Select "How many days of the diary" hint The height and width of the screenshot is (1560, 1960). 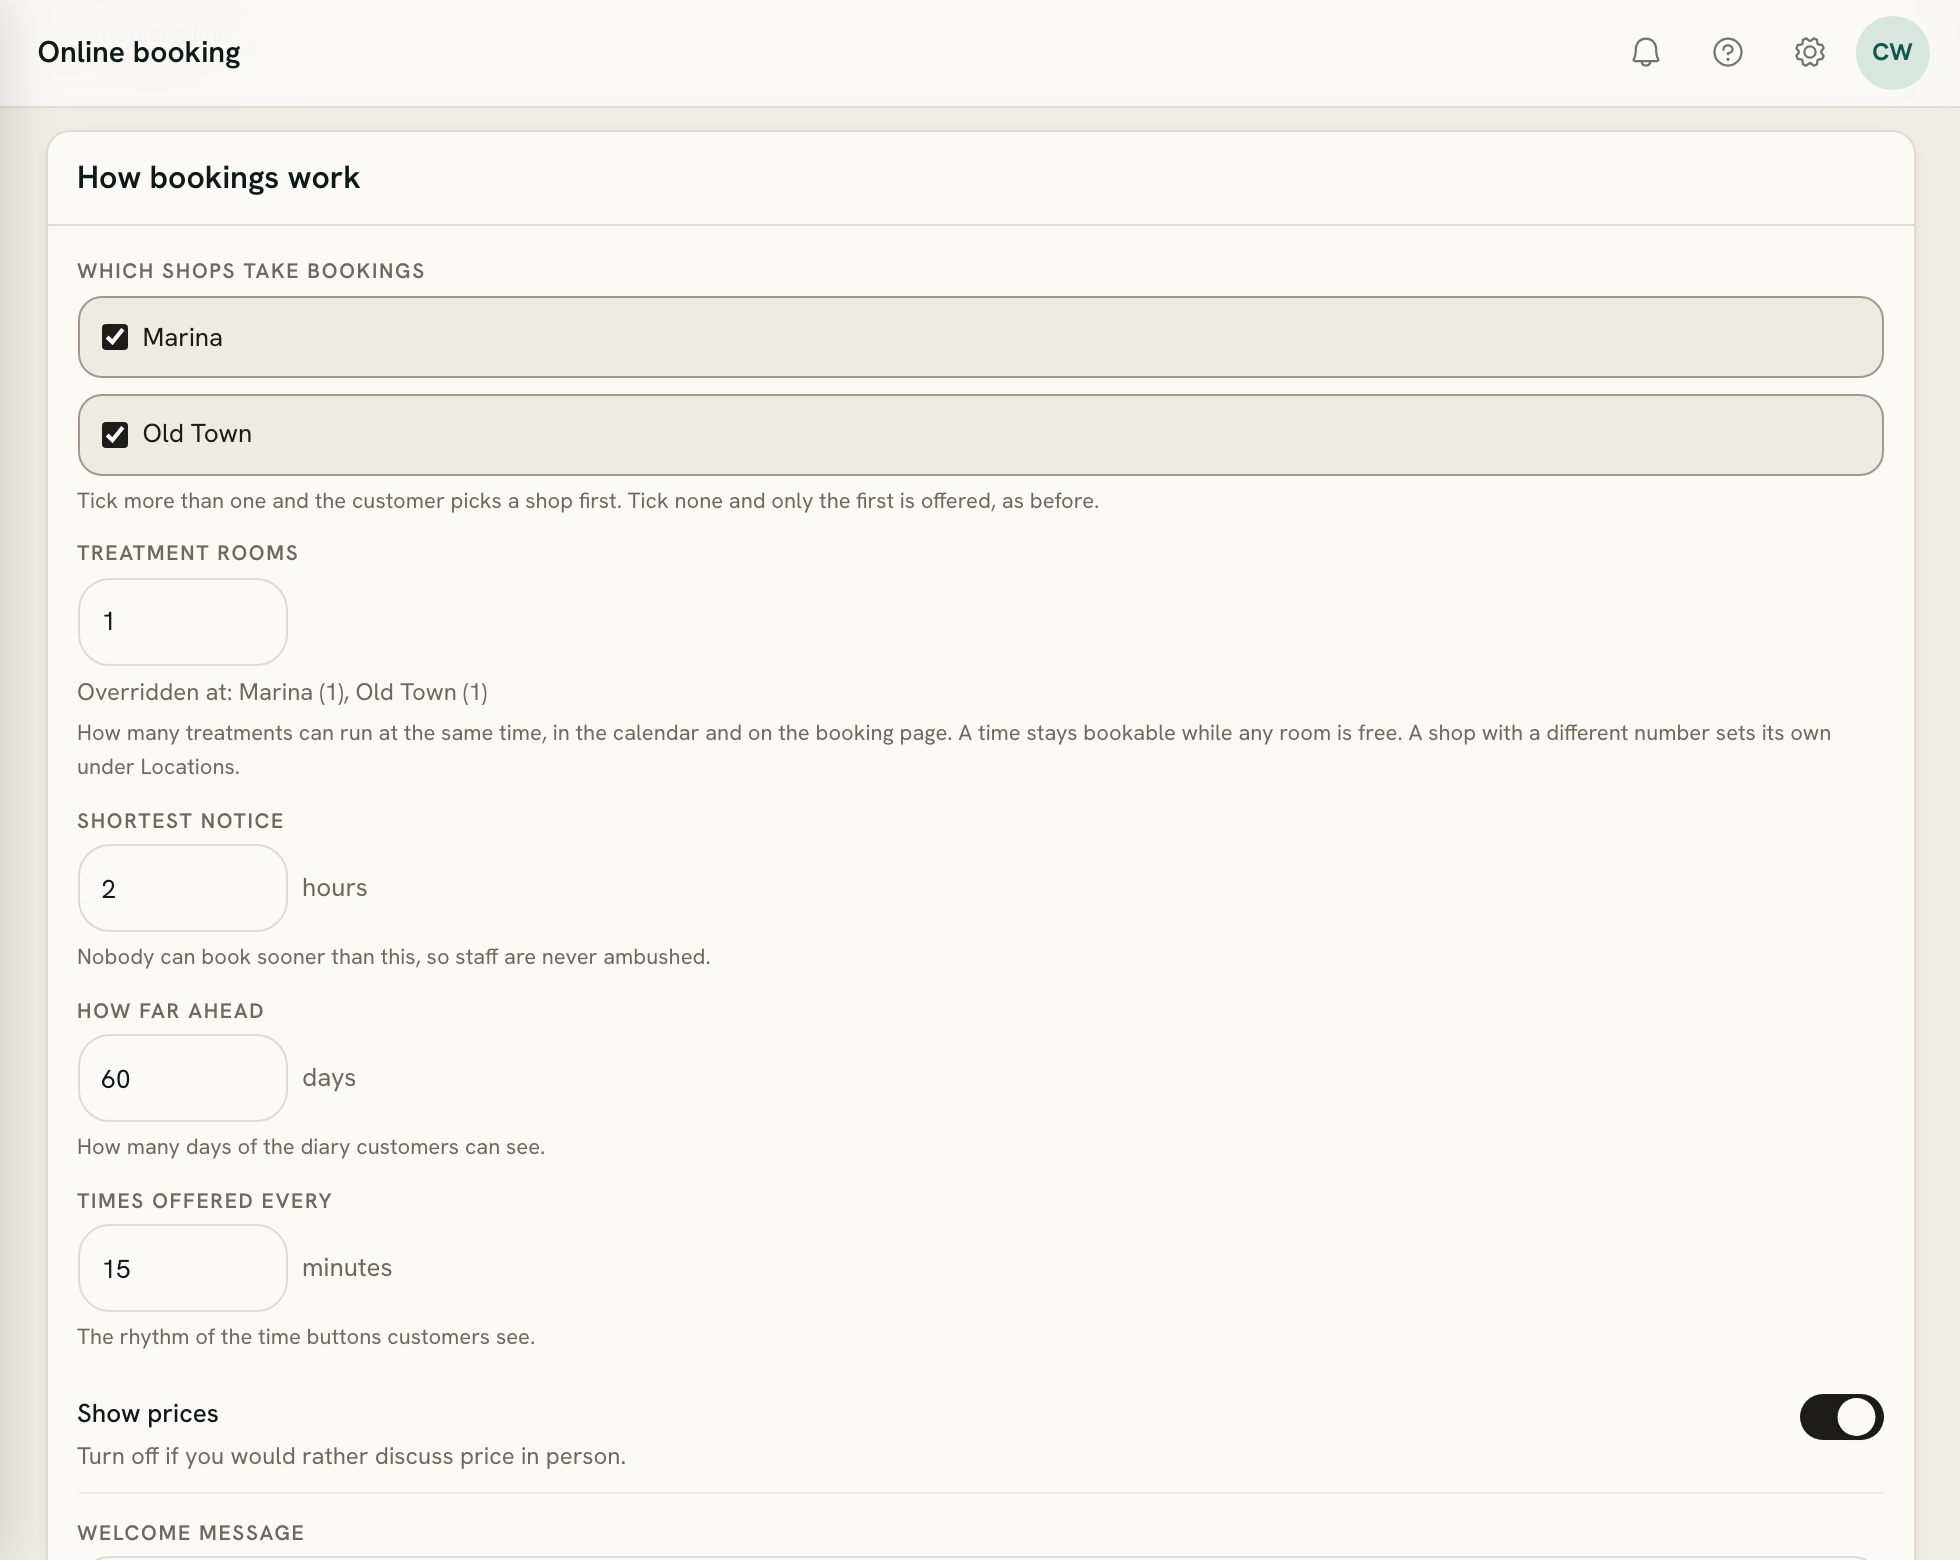[x=311, y=1147]
